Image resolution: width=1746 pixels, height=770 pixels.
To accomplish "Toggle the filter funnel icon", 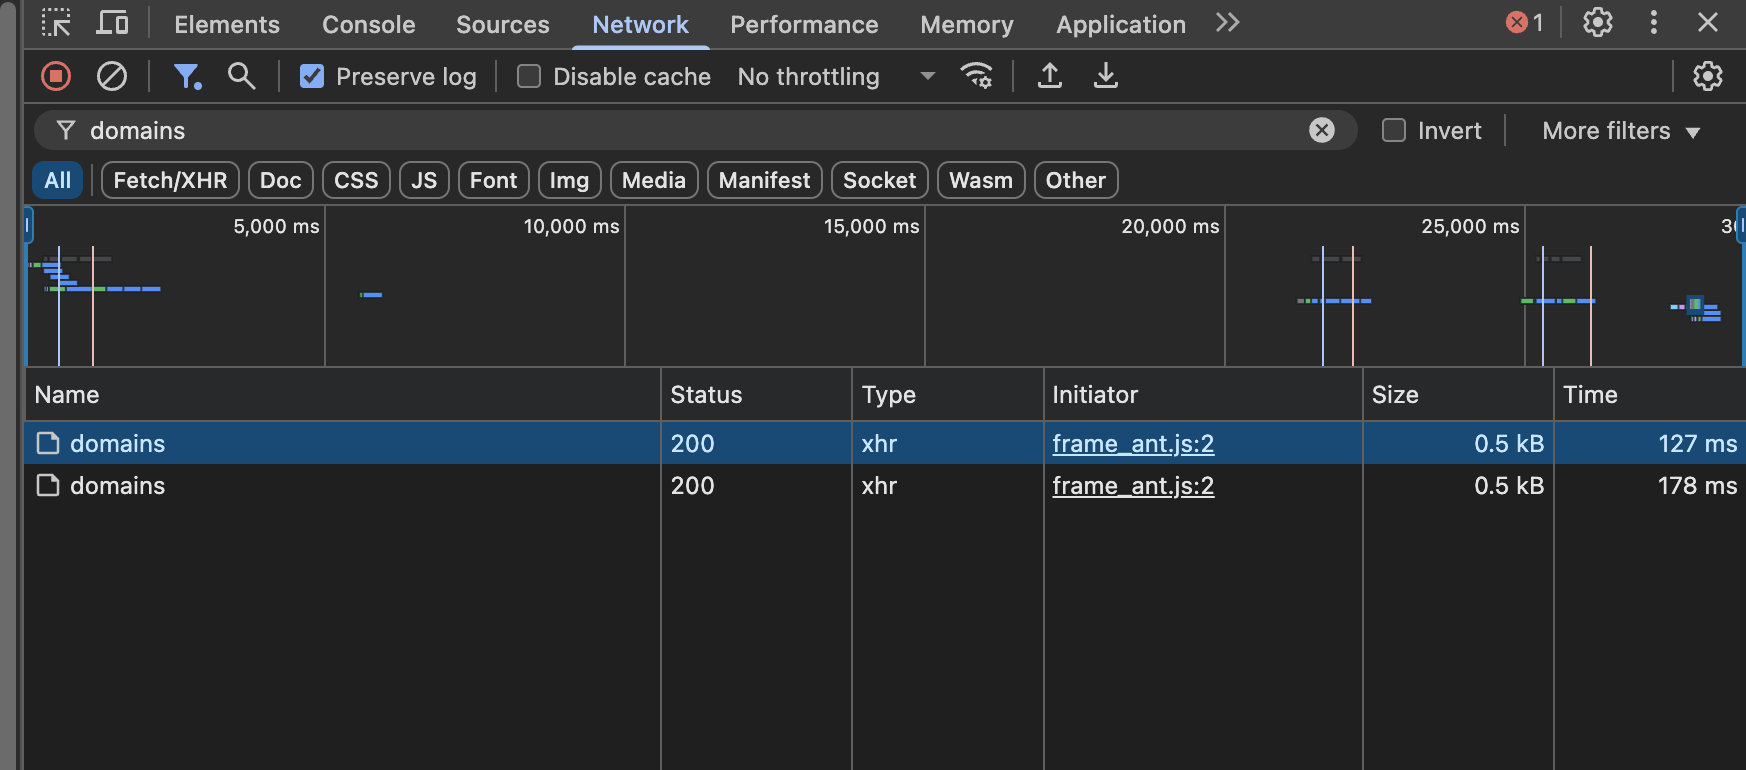I will pos(186,76).
